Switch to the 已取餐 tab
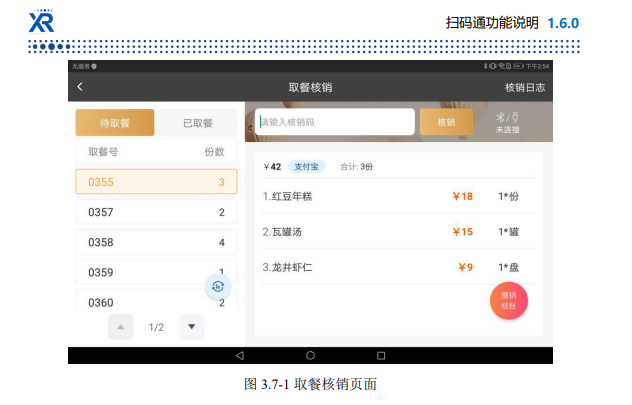The width and height of the screenshot is (632, 405). click(x=198, y=123)
